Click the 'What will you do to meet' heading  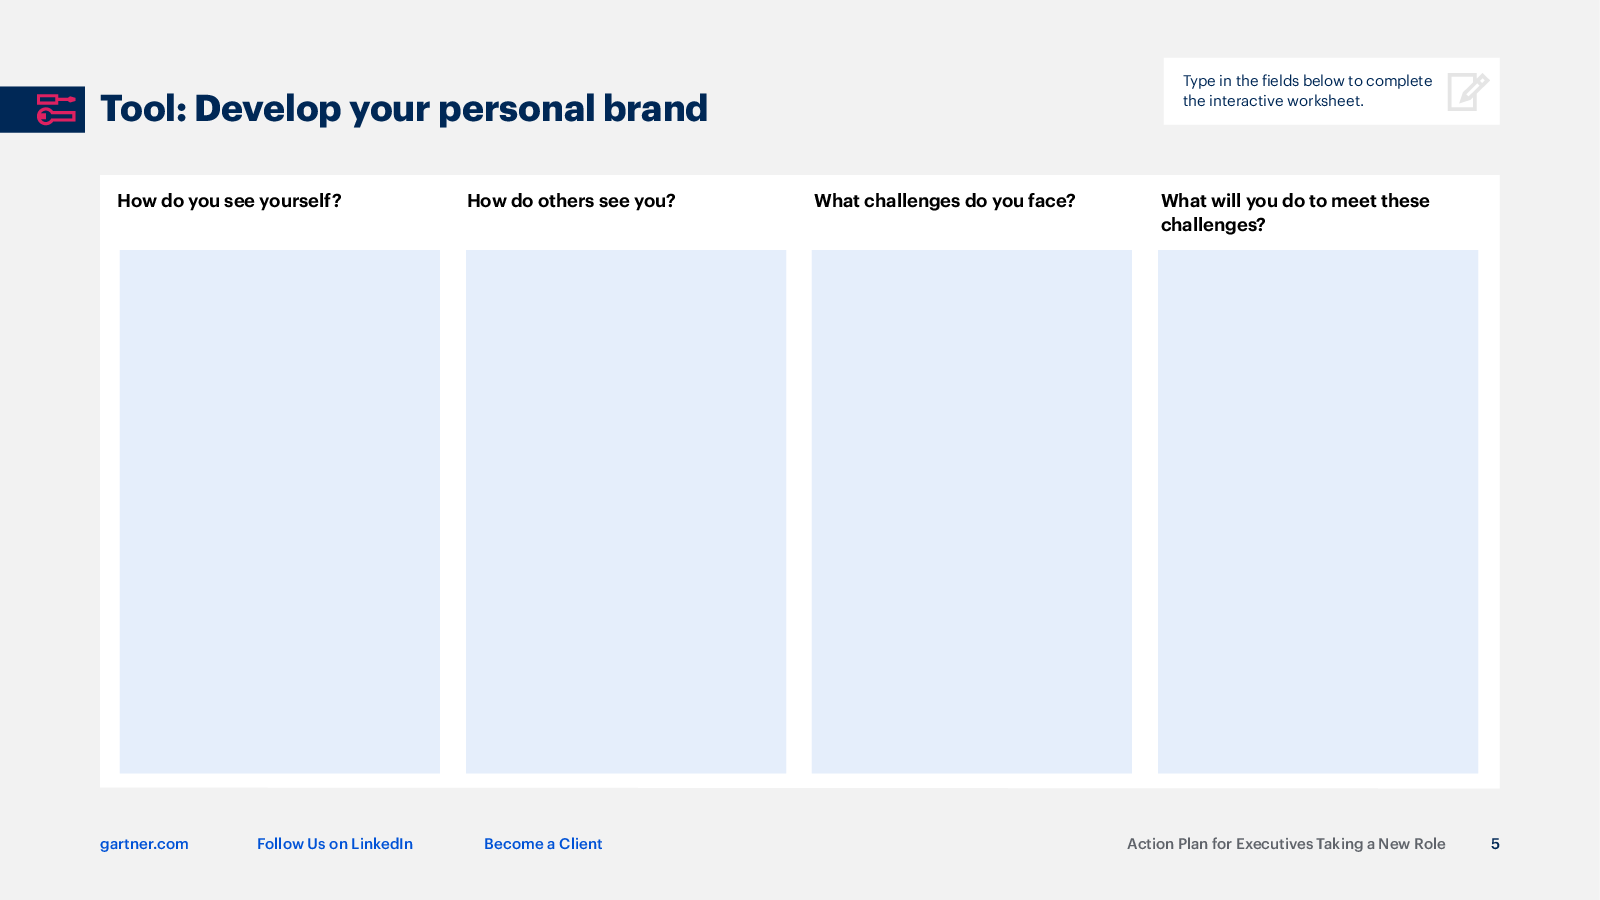[x=1295, y=212]
